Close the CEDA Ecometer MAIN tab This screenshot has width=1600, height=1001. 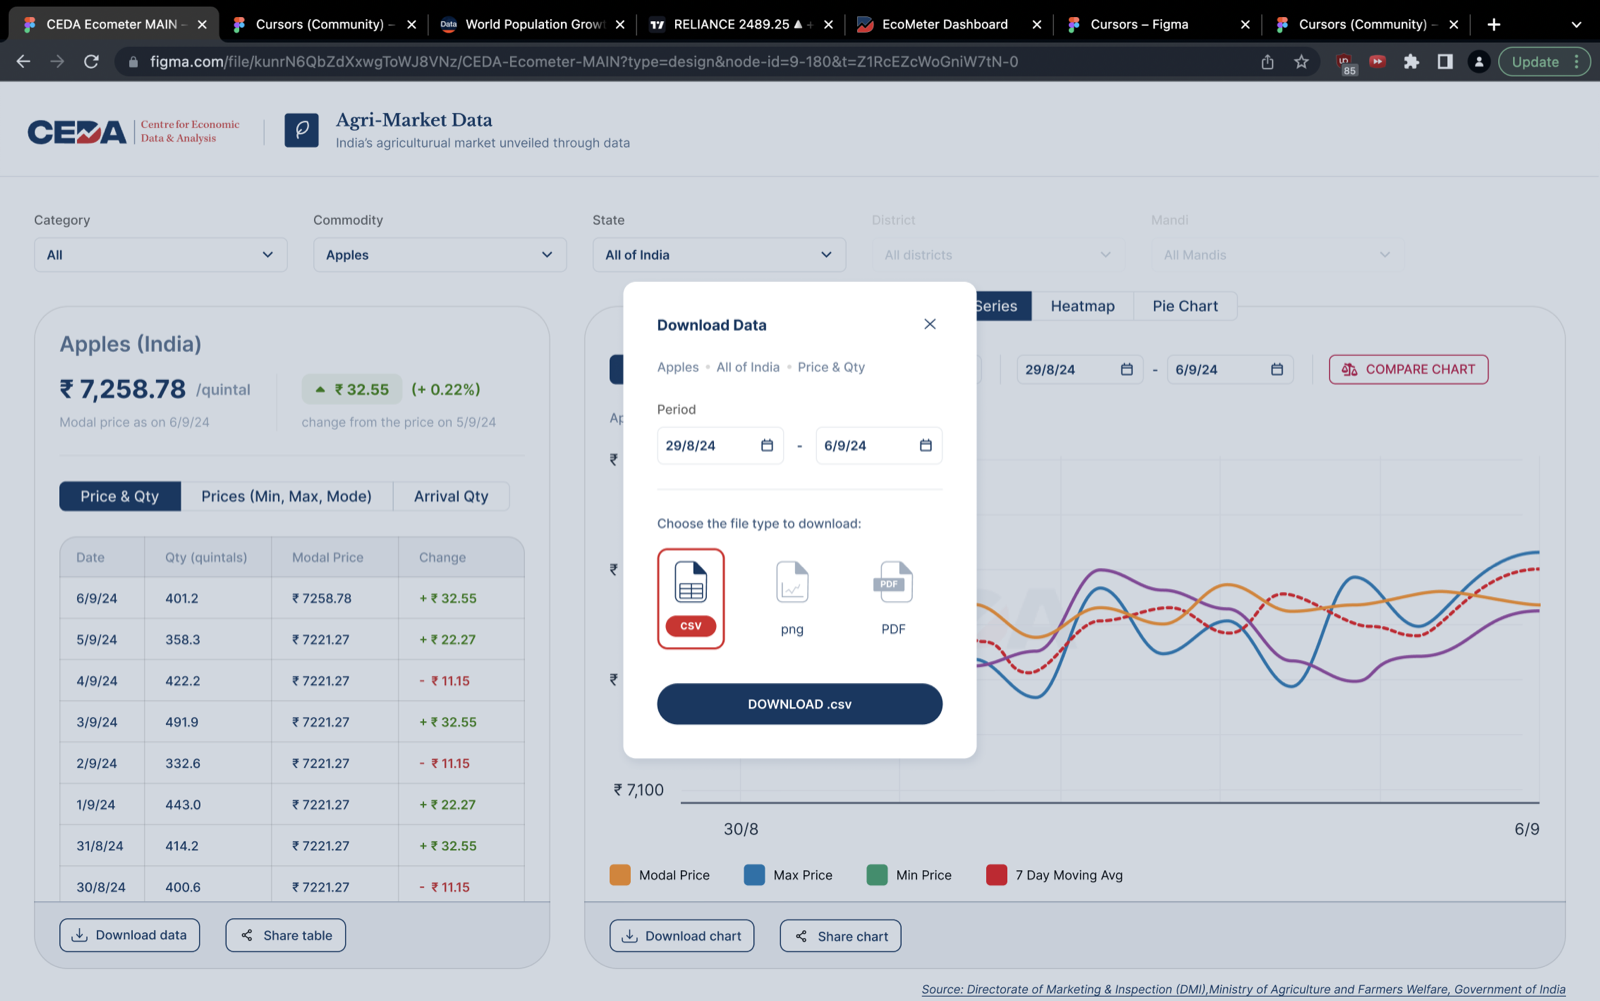[202, 24]
